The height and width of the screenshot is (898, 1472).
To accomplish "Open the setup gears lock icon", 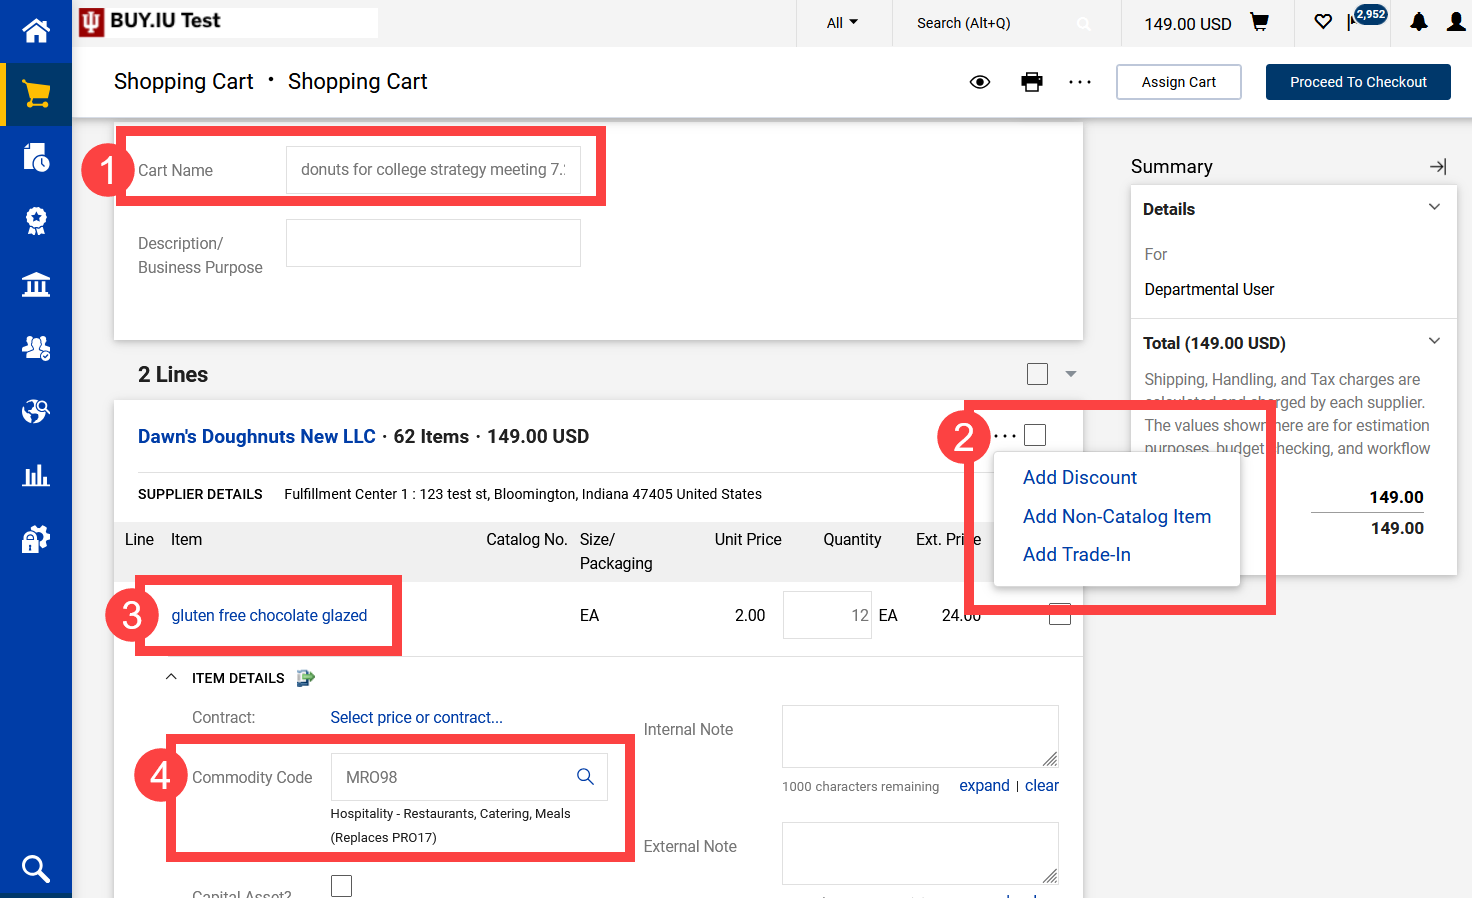I will click(36, 539).
